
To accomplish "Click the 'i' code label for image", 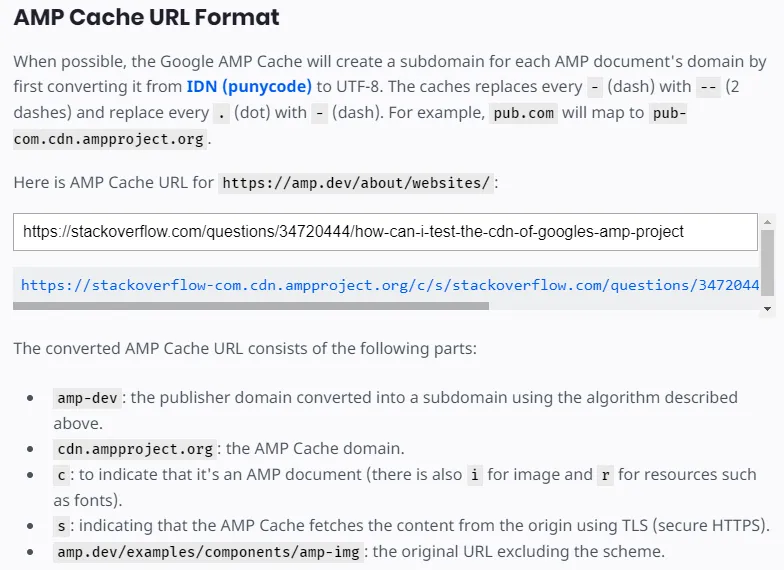I will pos(475,475).
